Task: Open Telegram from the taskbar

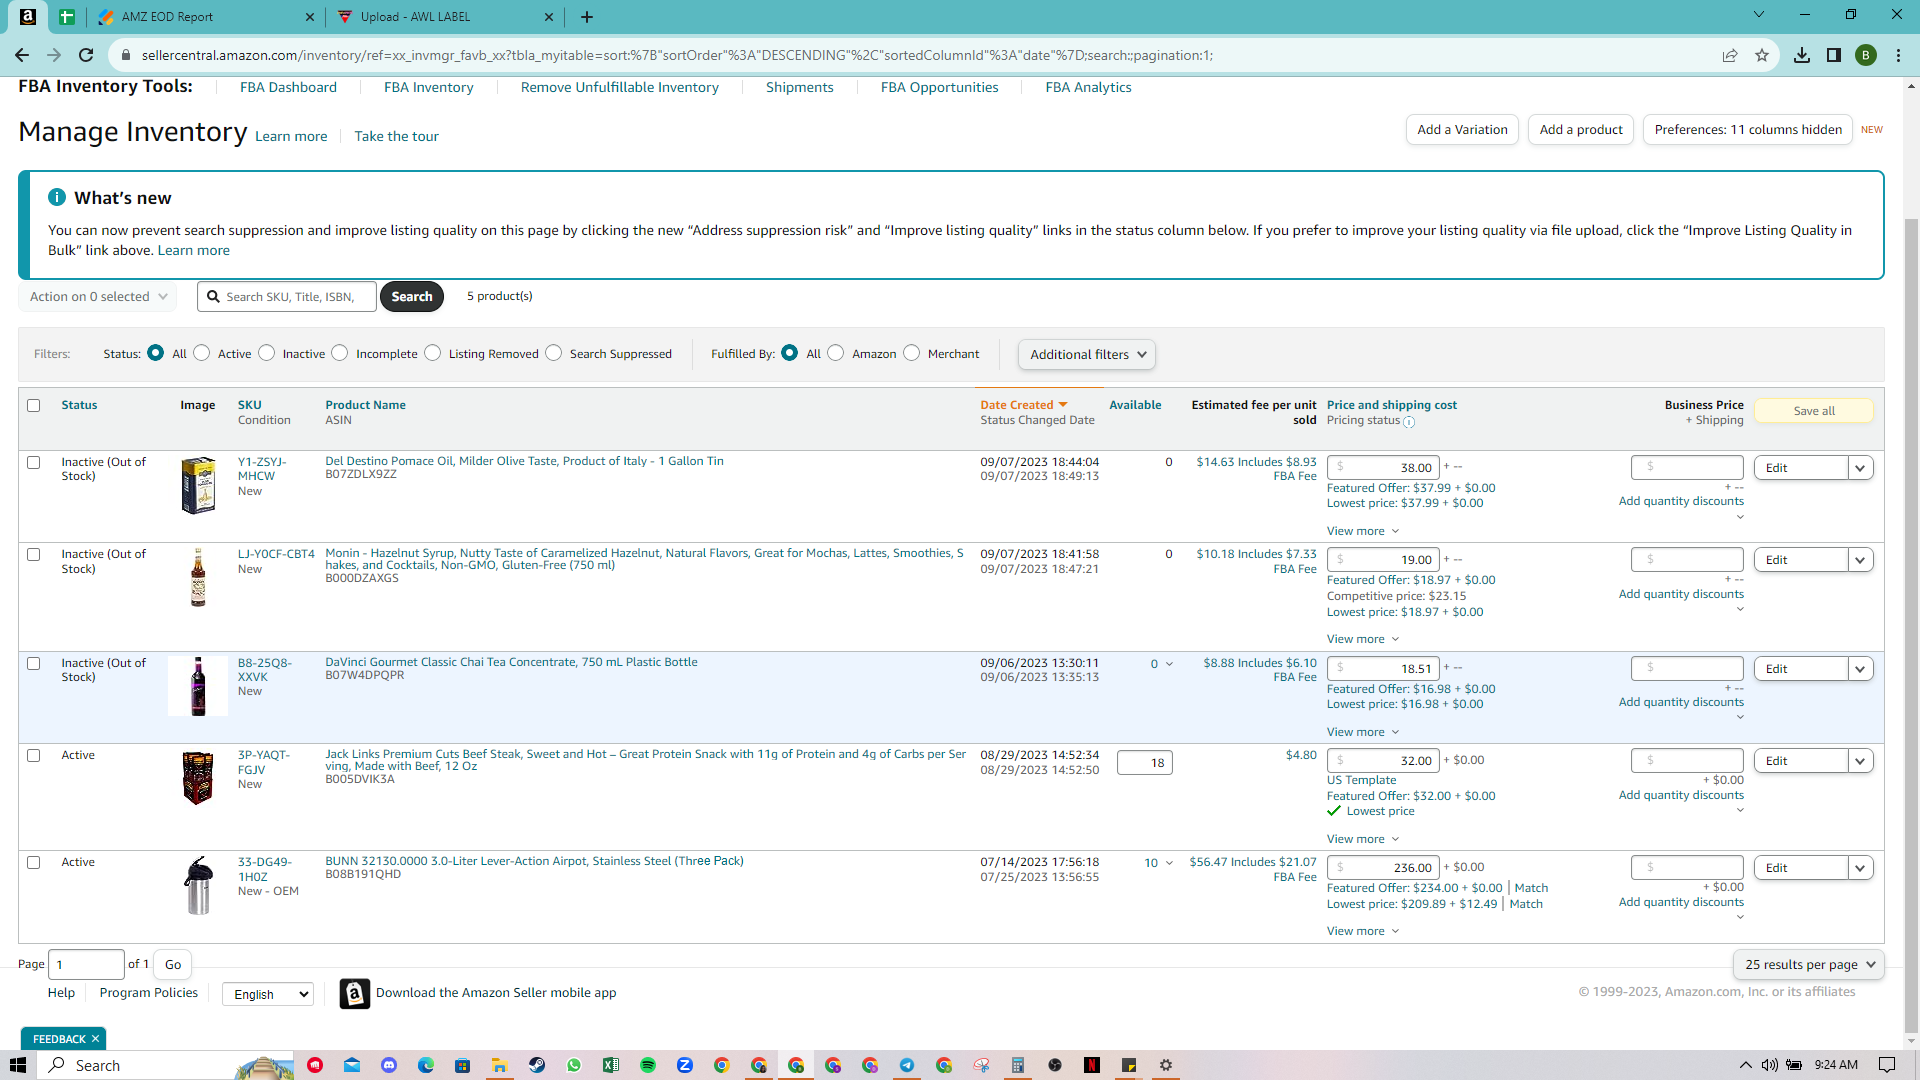Action: (907, 1065)
